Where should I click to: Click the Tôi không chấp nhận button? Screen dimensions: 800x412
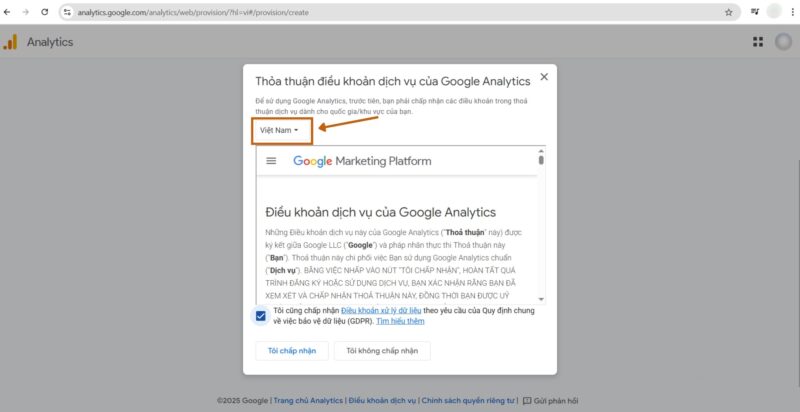[x=382, y=351]
